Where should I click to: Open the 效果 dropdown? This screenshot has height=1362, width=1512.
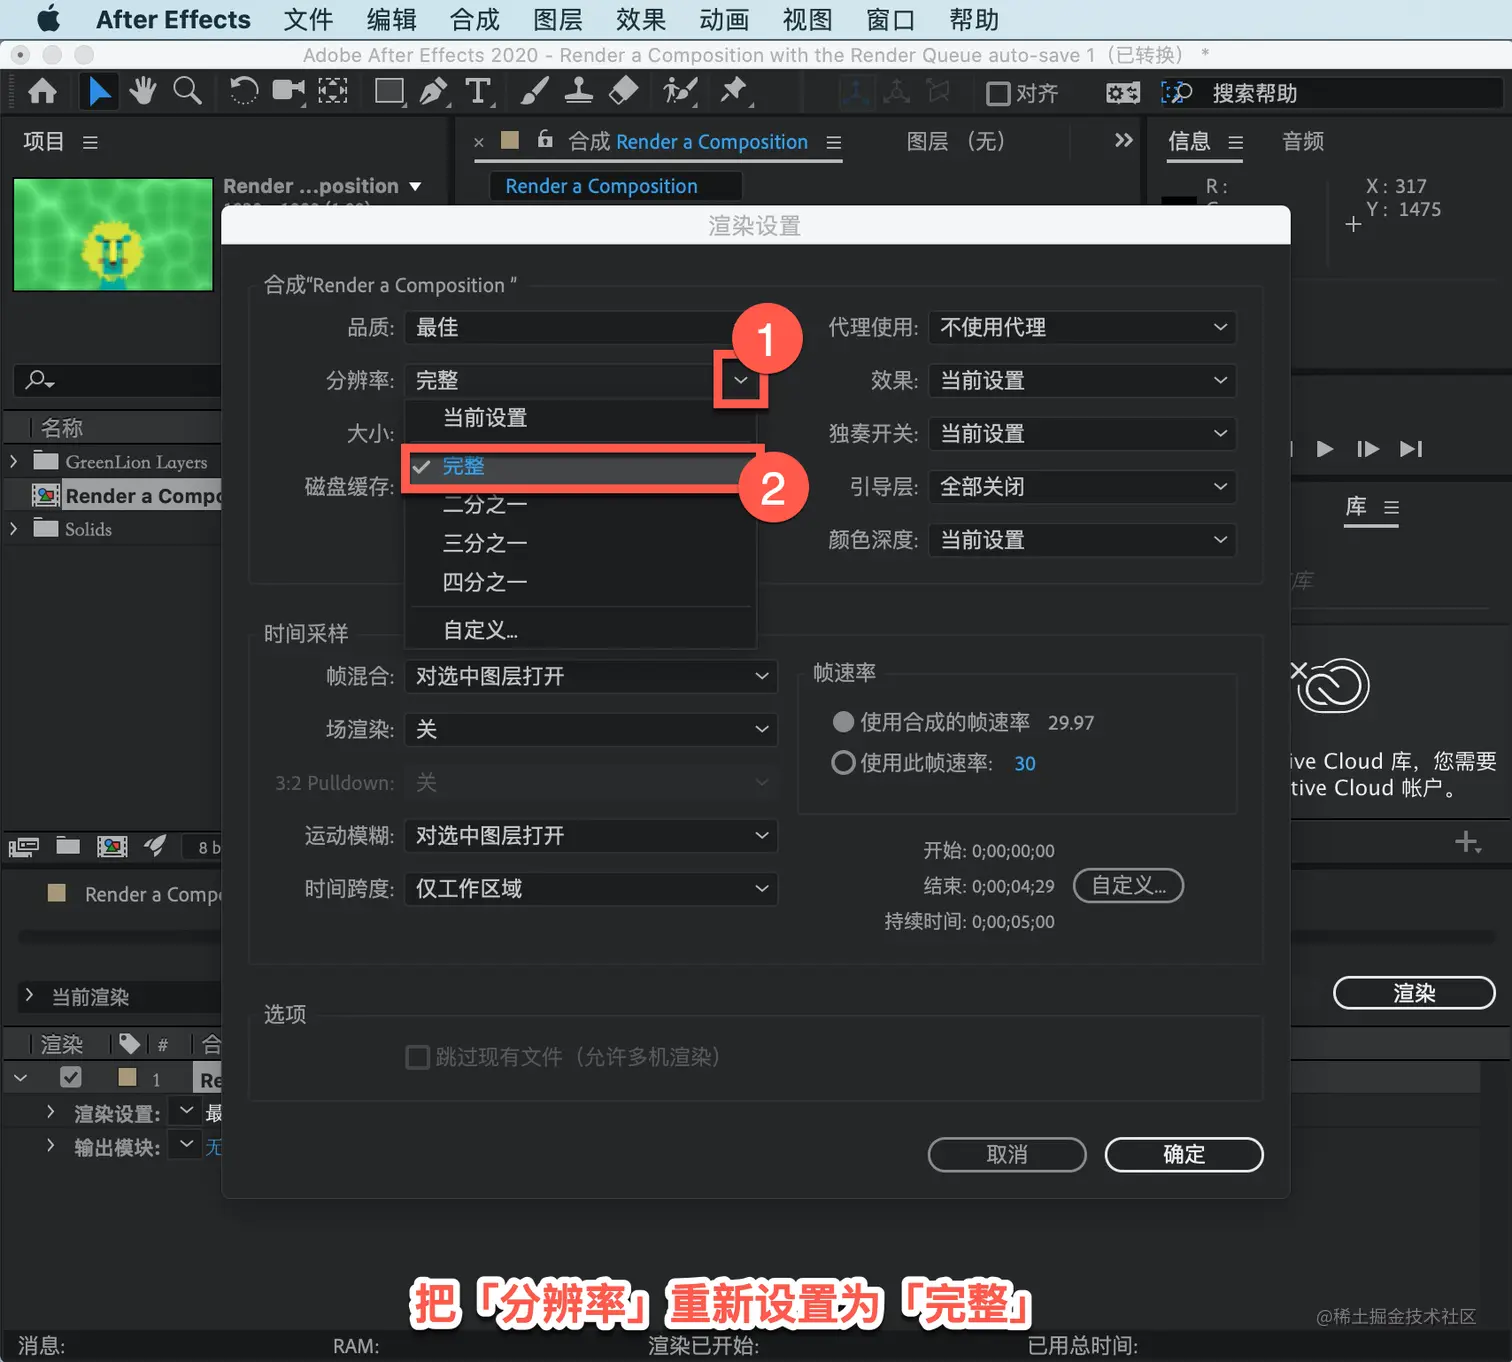(x=1082, y=380)
